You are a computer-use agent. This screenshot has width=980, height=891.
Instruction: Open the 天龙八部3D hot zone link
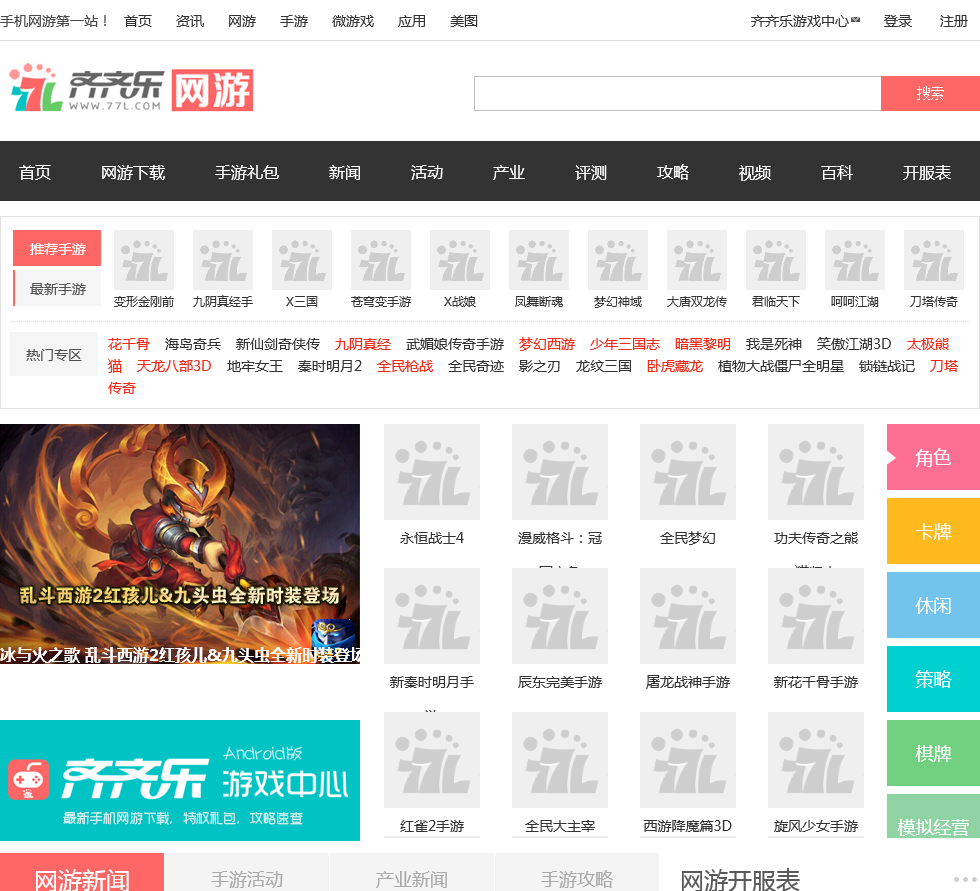click(174, 366)
